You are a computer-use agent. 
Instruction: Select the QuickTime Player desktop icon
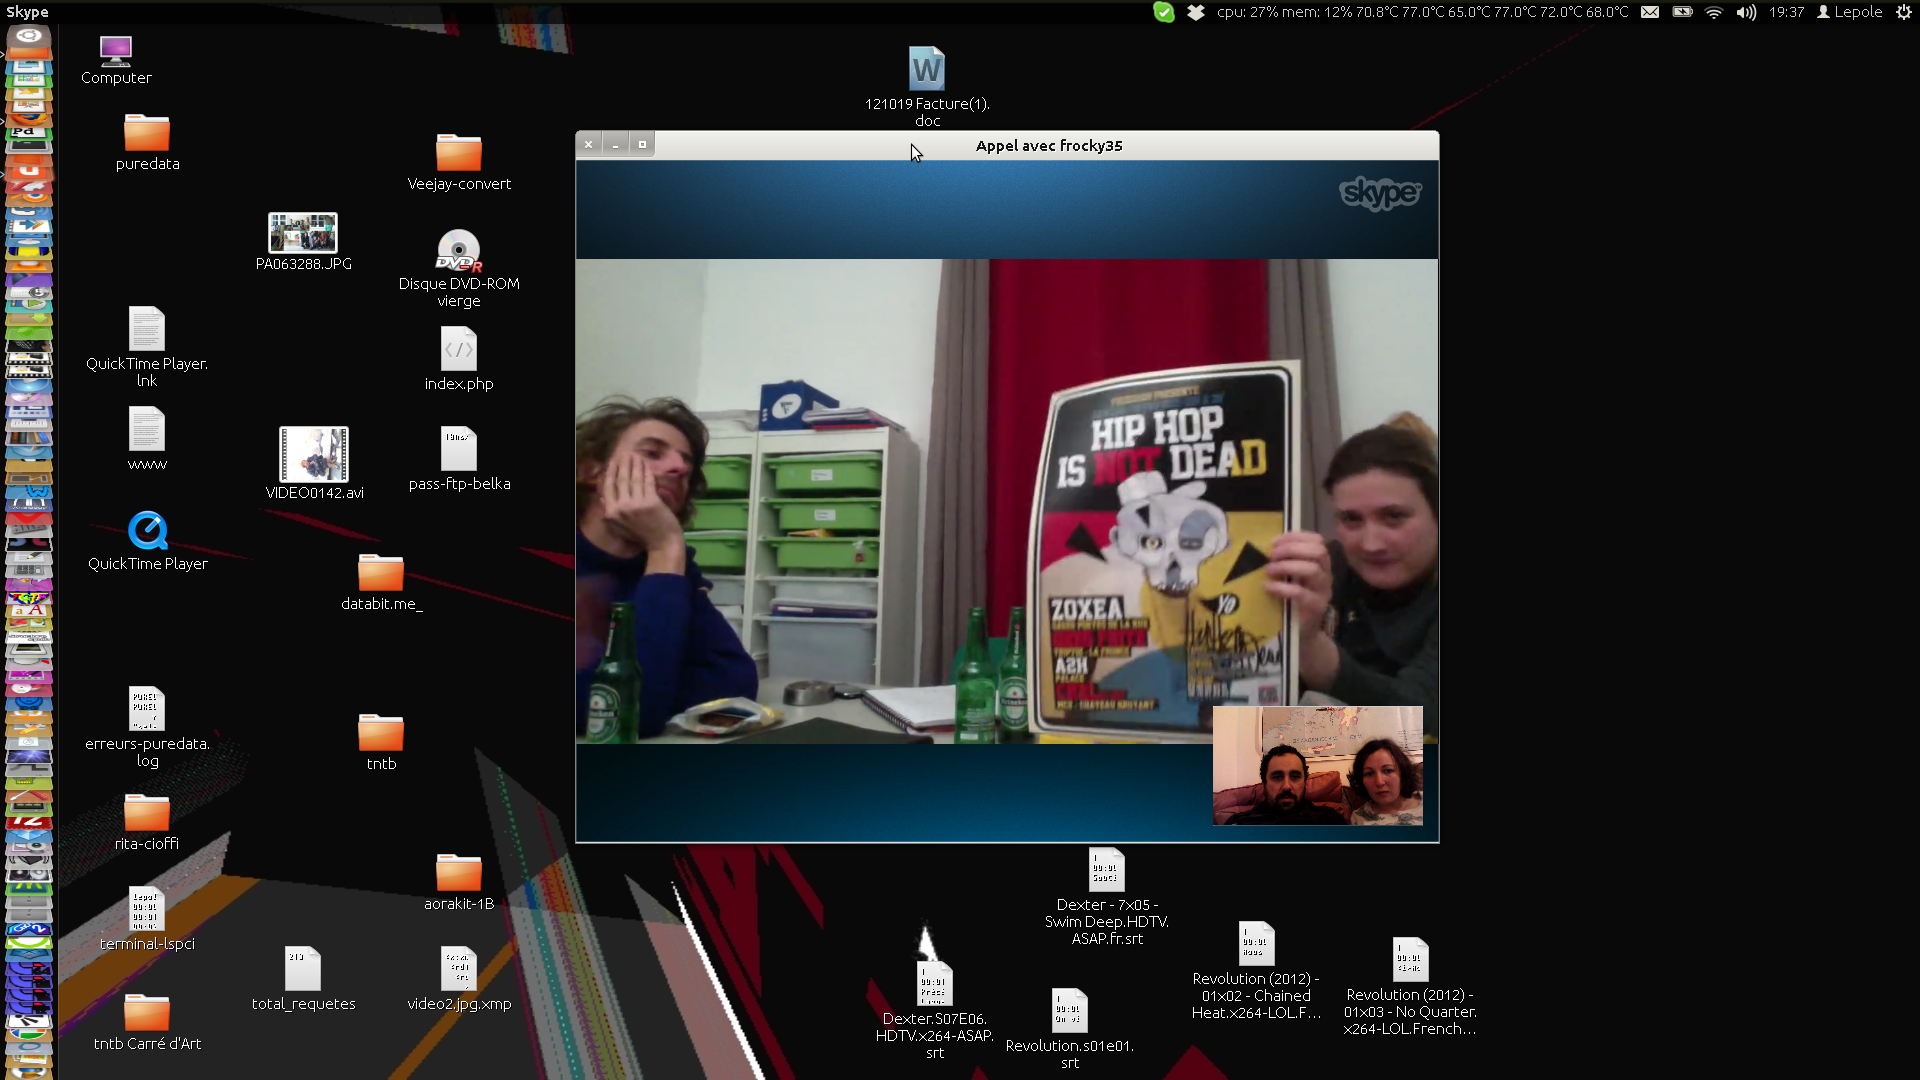point(147,531)
